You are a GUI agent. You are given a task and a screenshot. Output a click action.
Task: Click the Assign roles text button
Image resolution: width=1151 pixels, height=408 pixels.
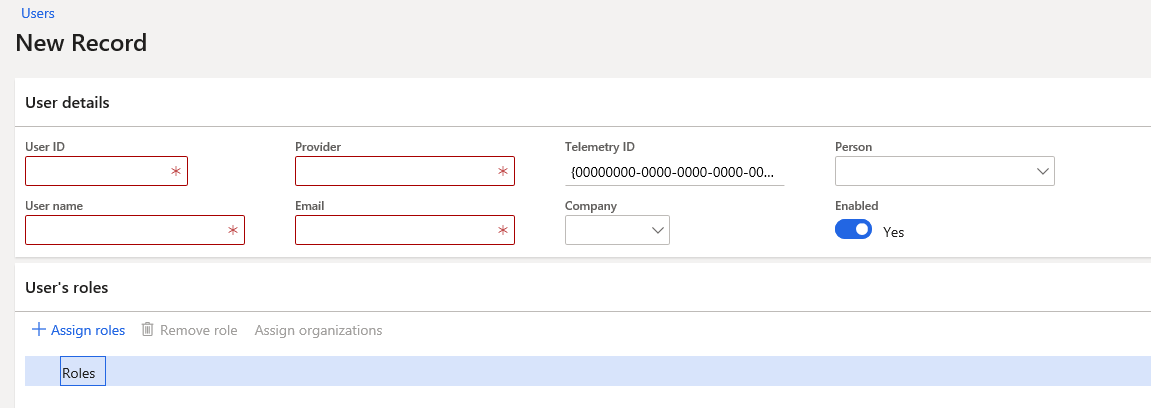[88, 330]
